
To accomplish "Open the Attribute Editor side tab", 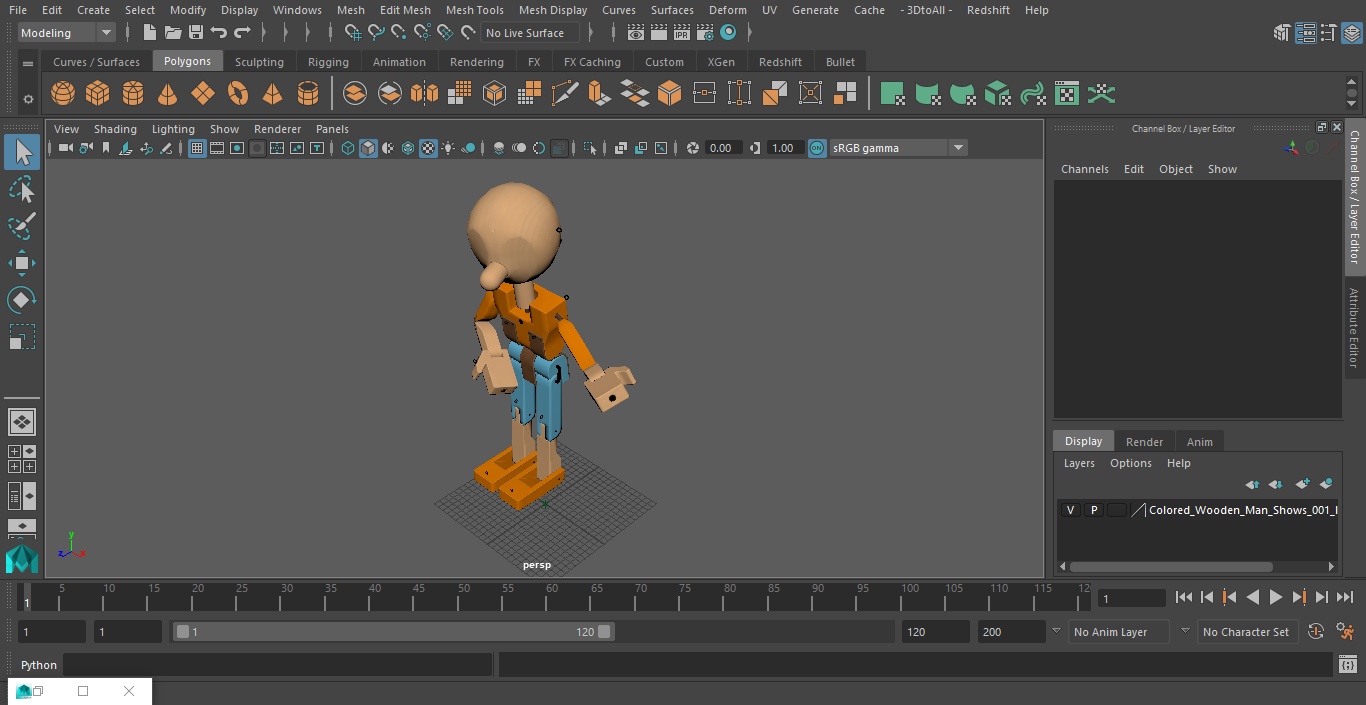I will [x=1354, y=328].
